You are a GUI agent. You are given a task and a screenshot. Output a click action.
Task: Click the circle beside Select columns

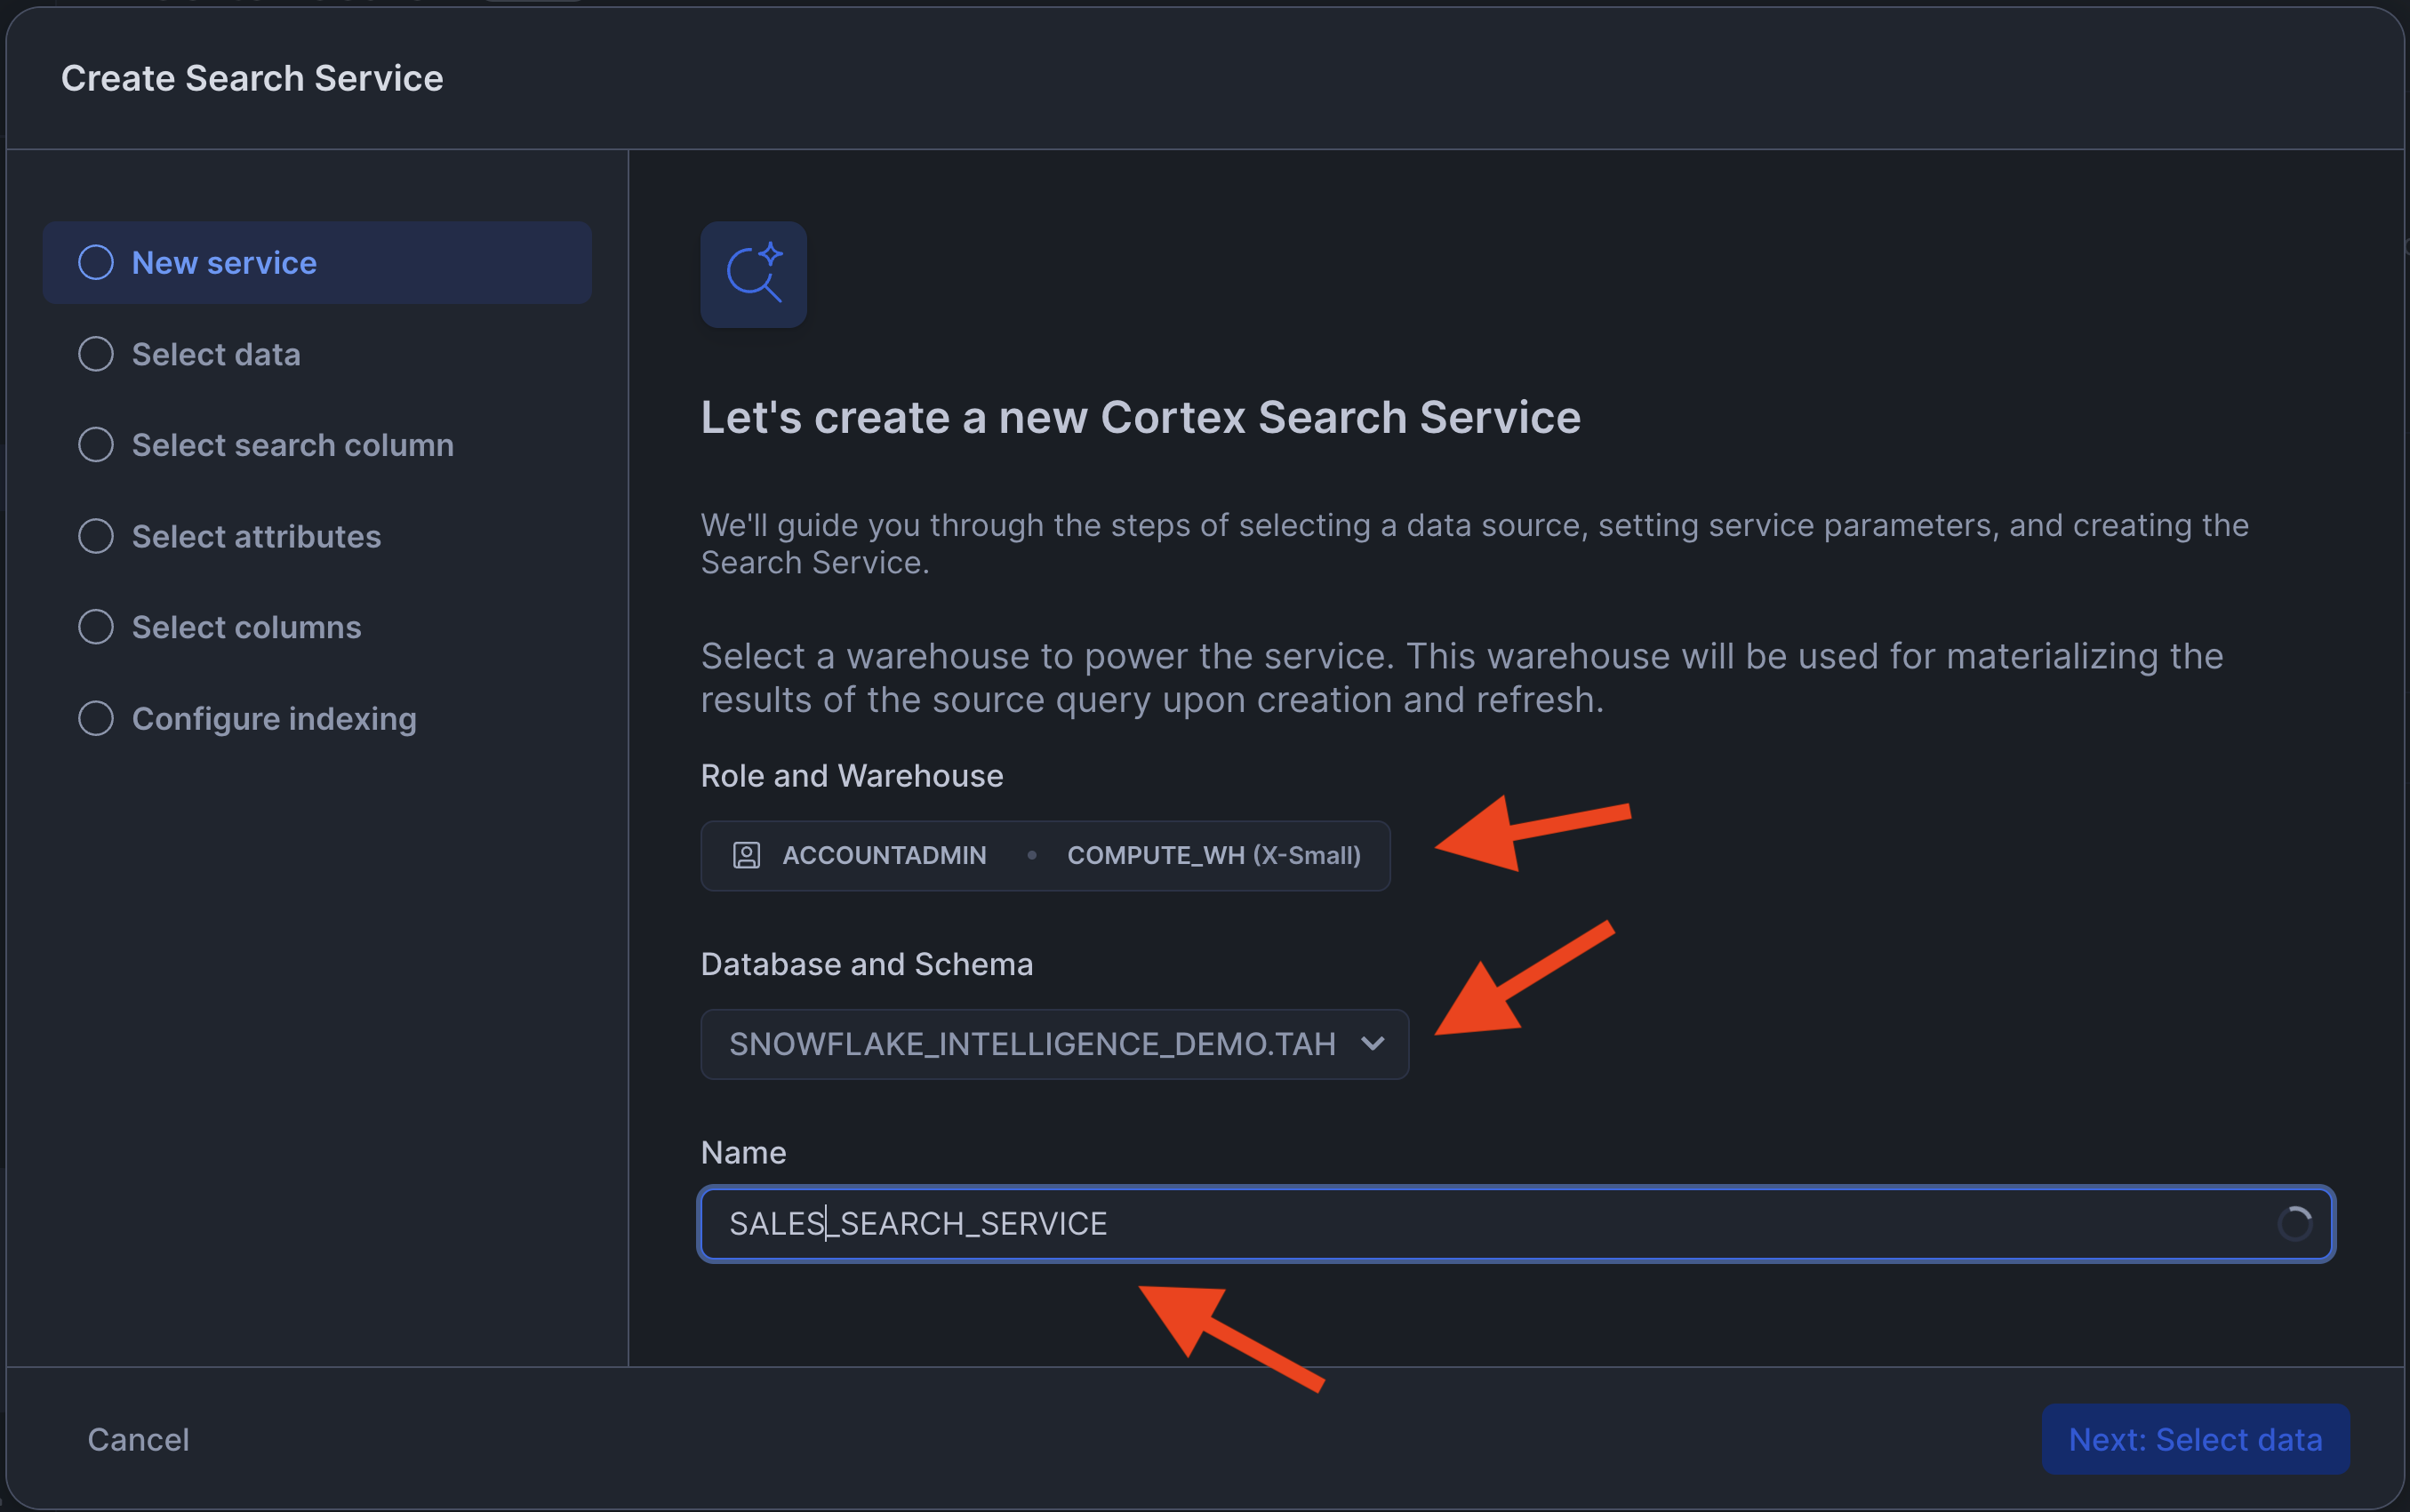[96, 627]
